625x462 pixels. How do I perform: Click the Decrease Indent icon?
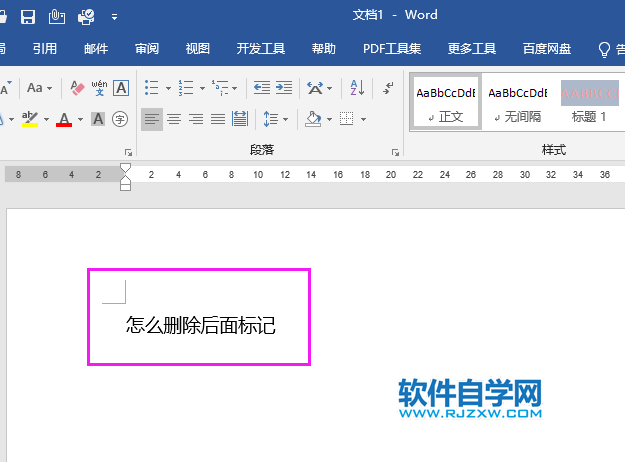tap(262, 88)
